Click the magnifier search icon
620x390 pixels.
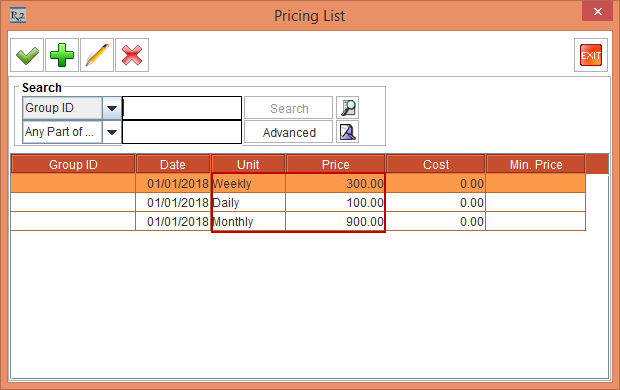(348, 108)
